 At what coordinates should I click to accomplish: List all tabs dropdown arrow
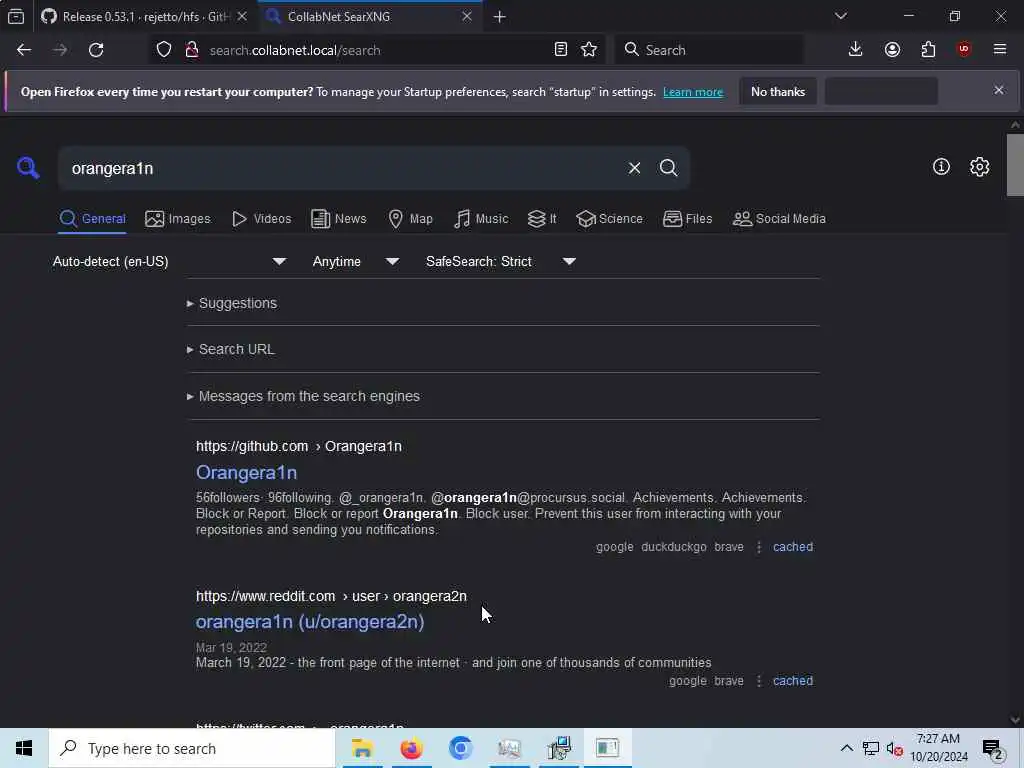[840, 16]
